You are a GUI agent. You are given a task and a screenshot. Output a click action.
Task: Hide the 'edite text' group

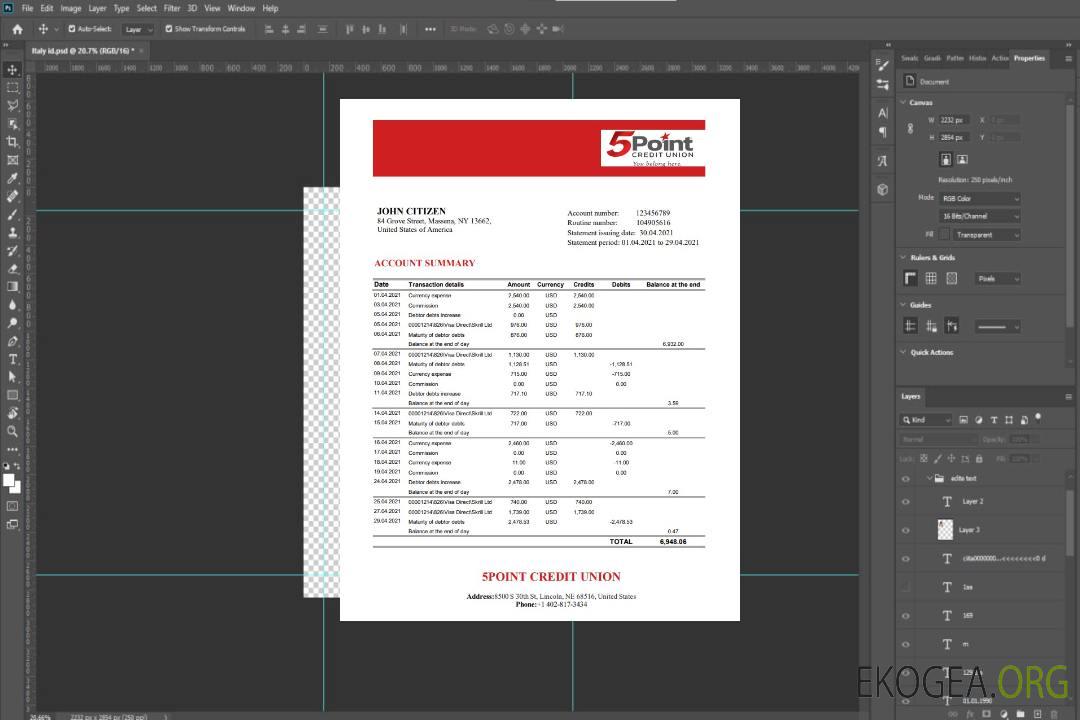pos(906,479)
